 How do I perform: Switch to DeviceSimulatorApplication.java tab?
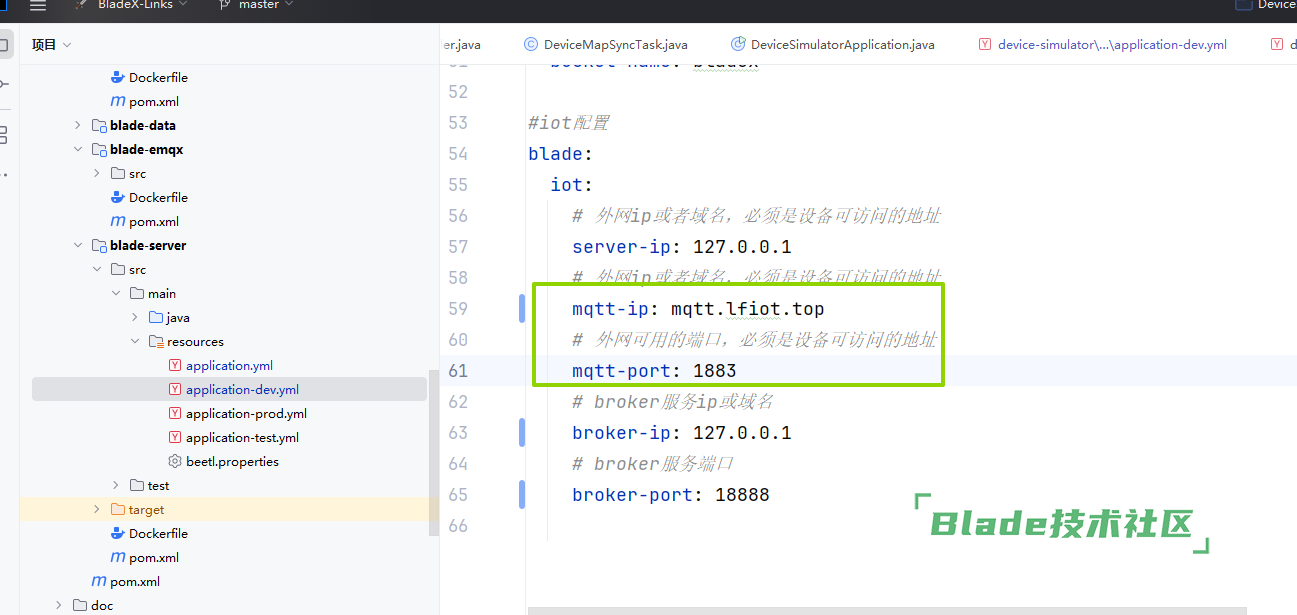pos(842,45)
